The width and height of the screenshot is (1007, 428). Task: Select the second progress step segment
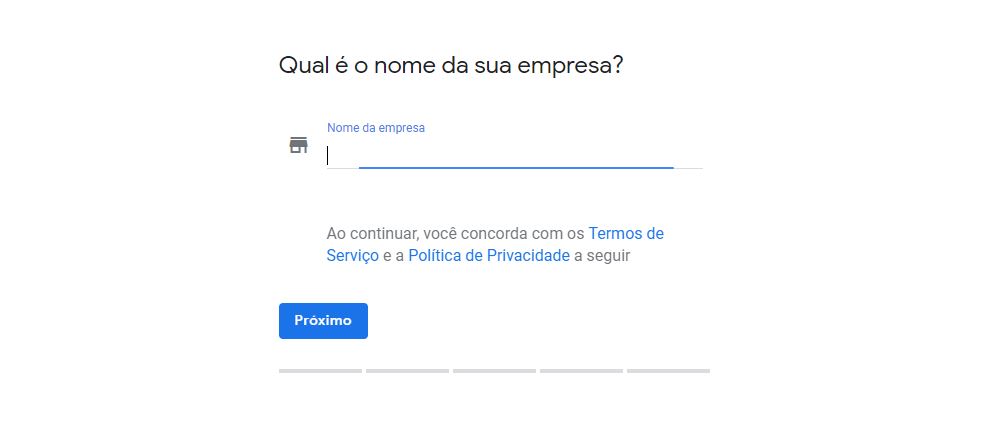tap(407, 371)
